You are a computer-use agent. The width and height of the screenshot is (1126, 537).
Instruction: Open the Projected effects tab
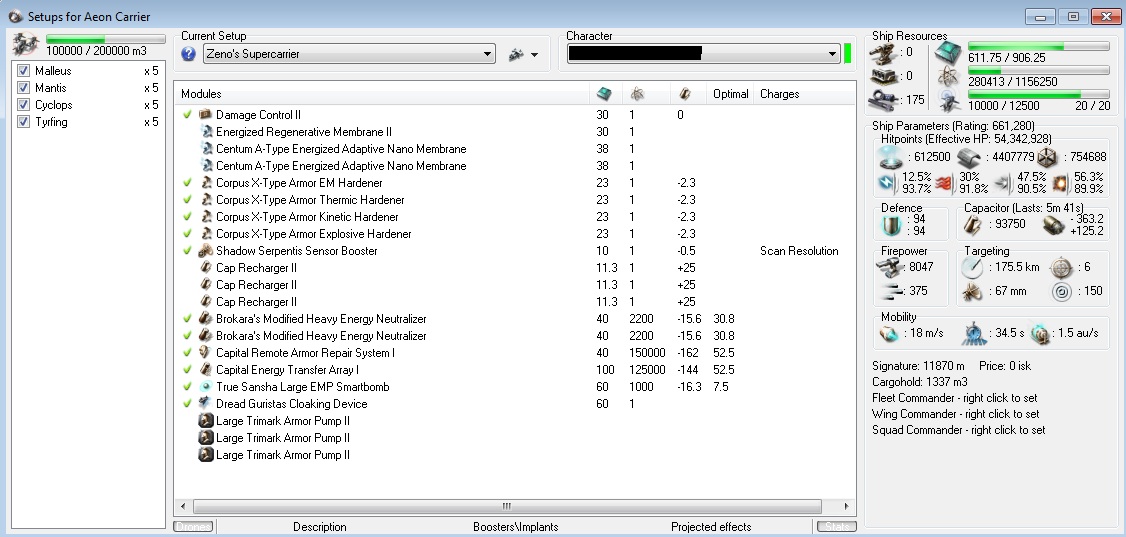click(x=711, y=527)
